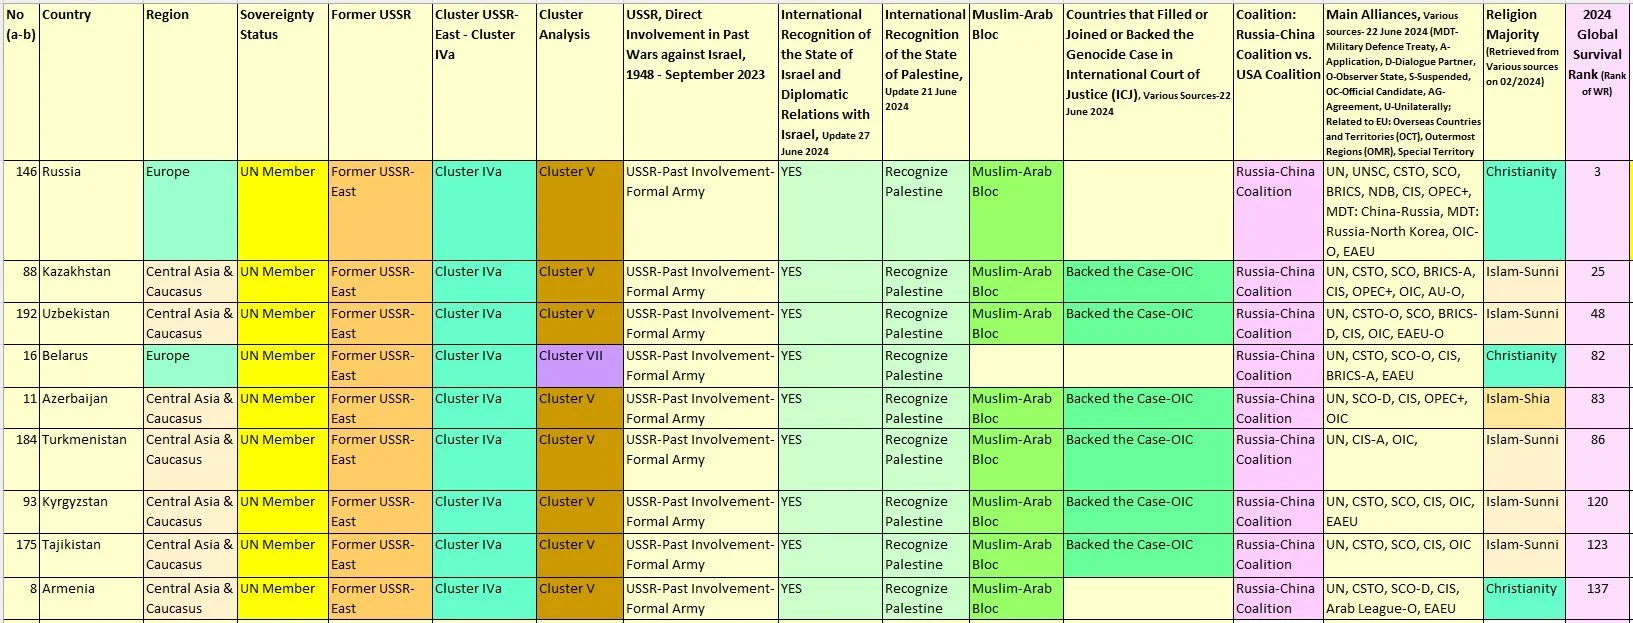The height and width of the screenshot is (623, 1633).
Task: Select '2024 Global Survival Rank' header
Action: point(1597,81)
